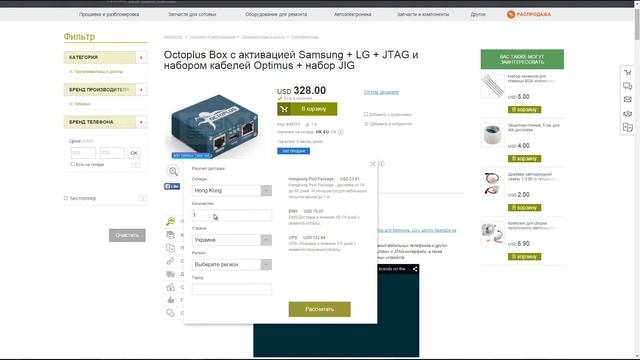Click the add-to-favorites link text
The height and width of the screenshot is (360, 640).
point(391,124)
